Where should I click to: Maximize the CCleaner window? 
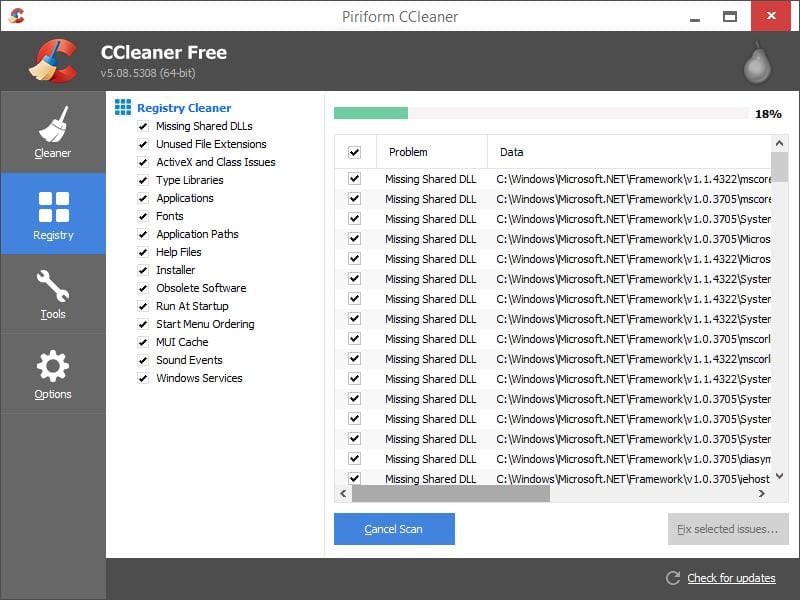(x=730, y=16)
